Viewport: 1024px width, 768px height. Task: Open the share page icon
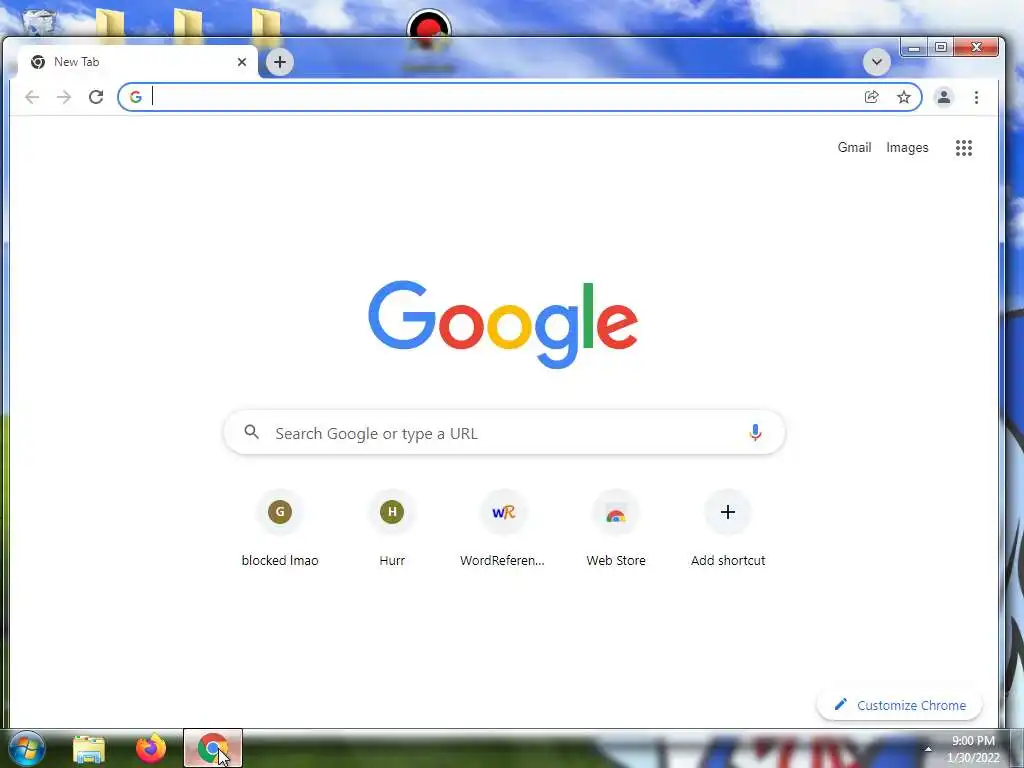click(x=871, y=97)
